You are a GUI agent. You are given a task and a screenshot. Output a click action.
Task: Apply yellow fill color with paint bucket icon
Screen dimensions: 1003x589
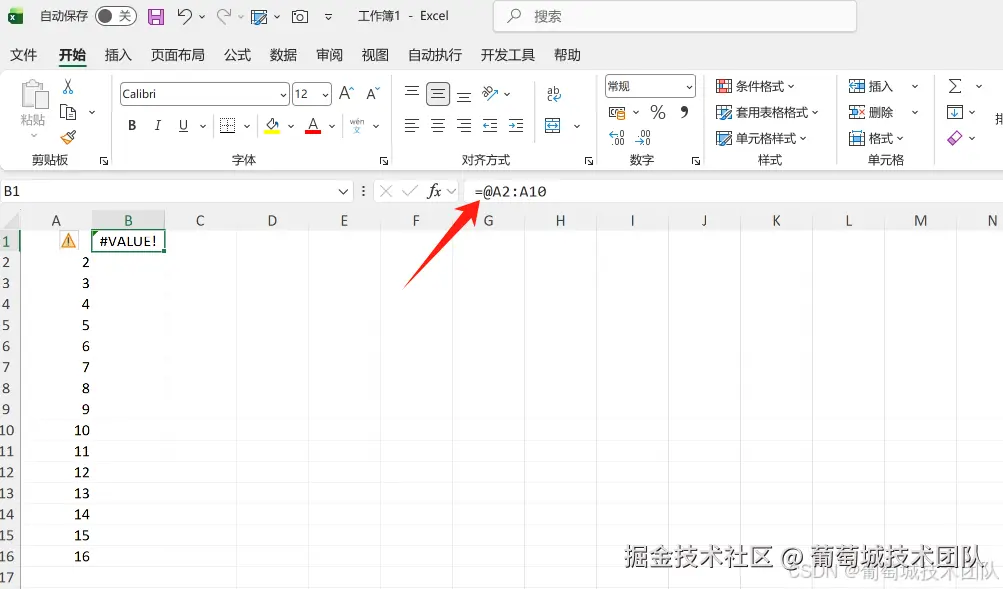pyautogui.click(x=270, y=125)
